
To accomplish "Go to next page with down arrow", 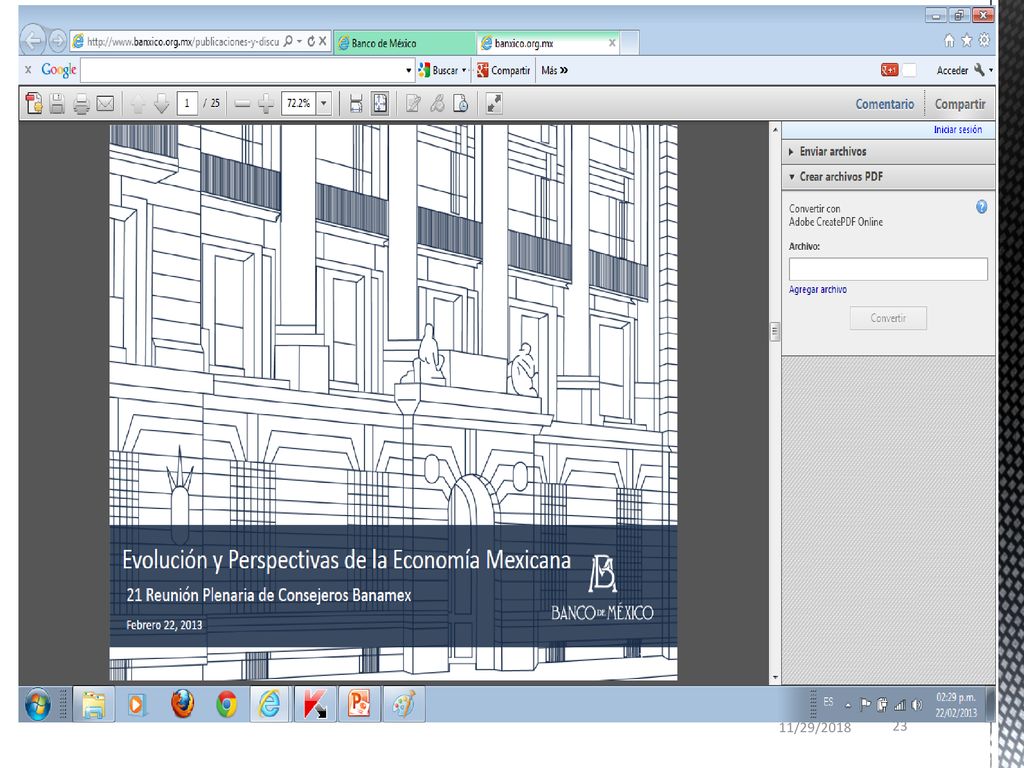I will 161,103.
